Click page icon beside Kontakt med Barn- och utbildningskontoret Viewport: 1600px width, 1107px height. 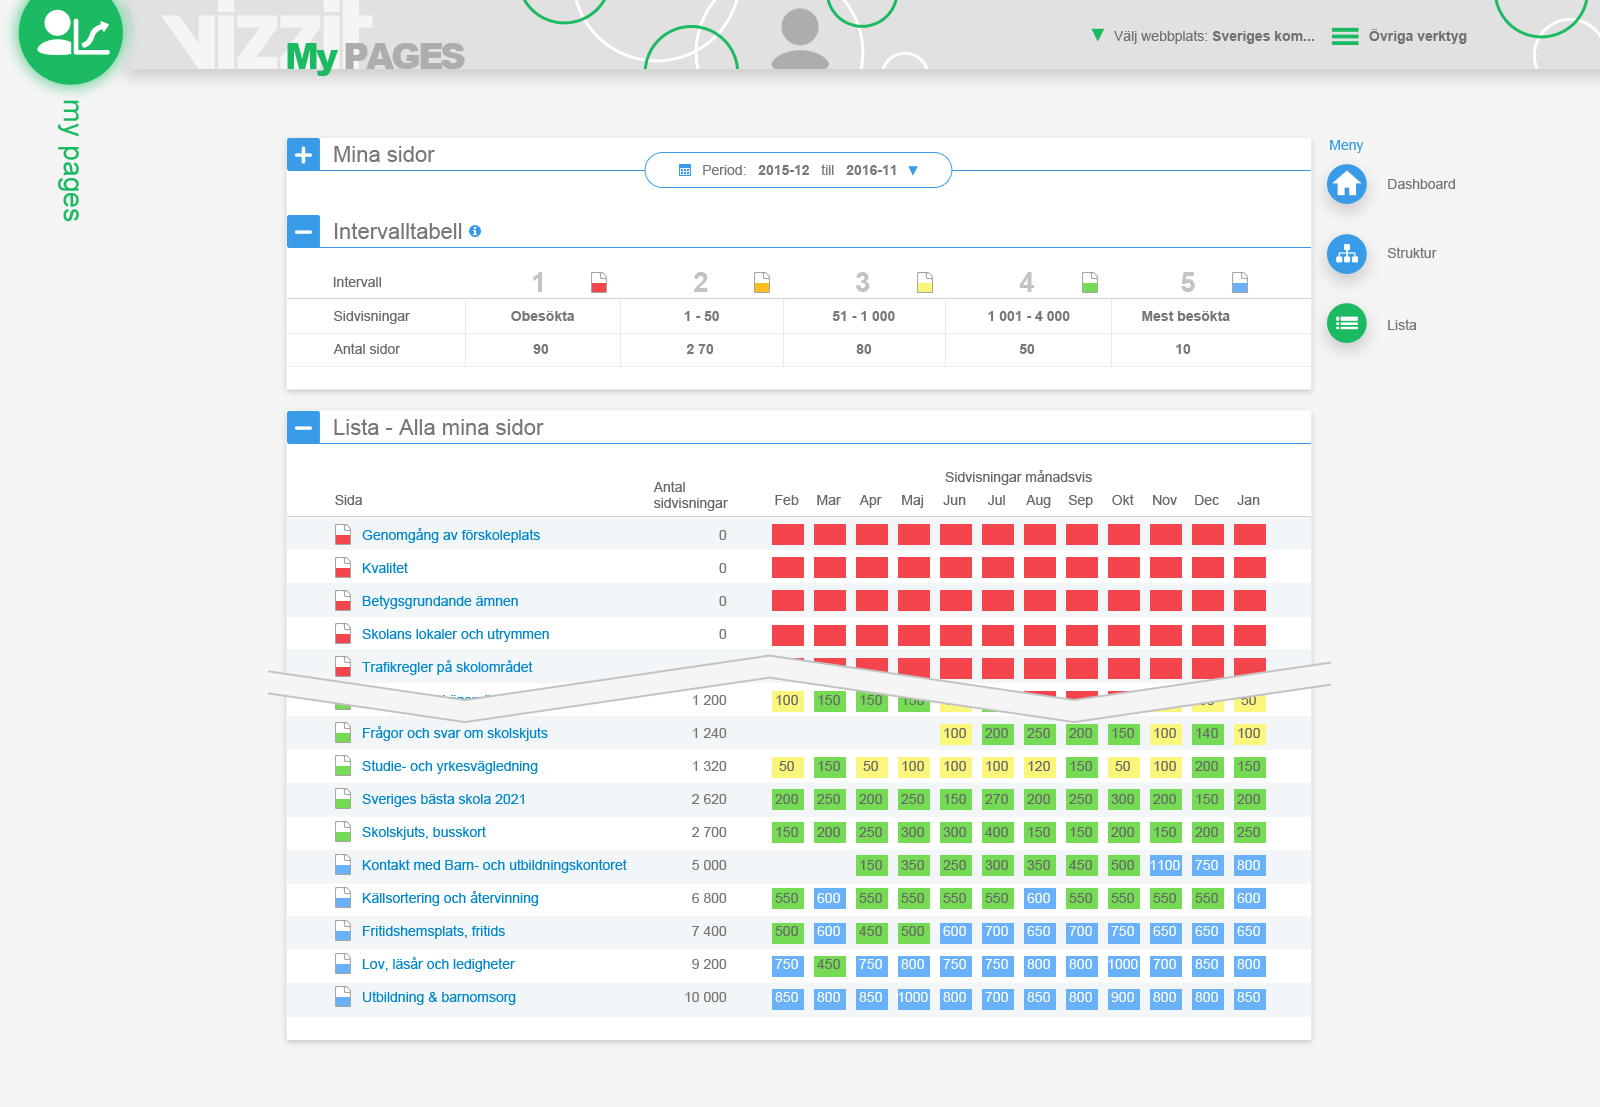click(x=343, y=864)
